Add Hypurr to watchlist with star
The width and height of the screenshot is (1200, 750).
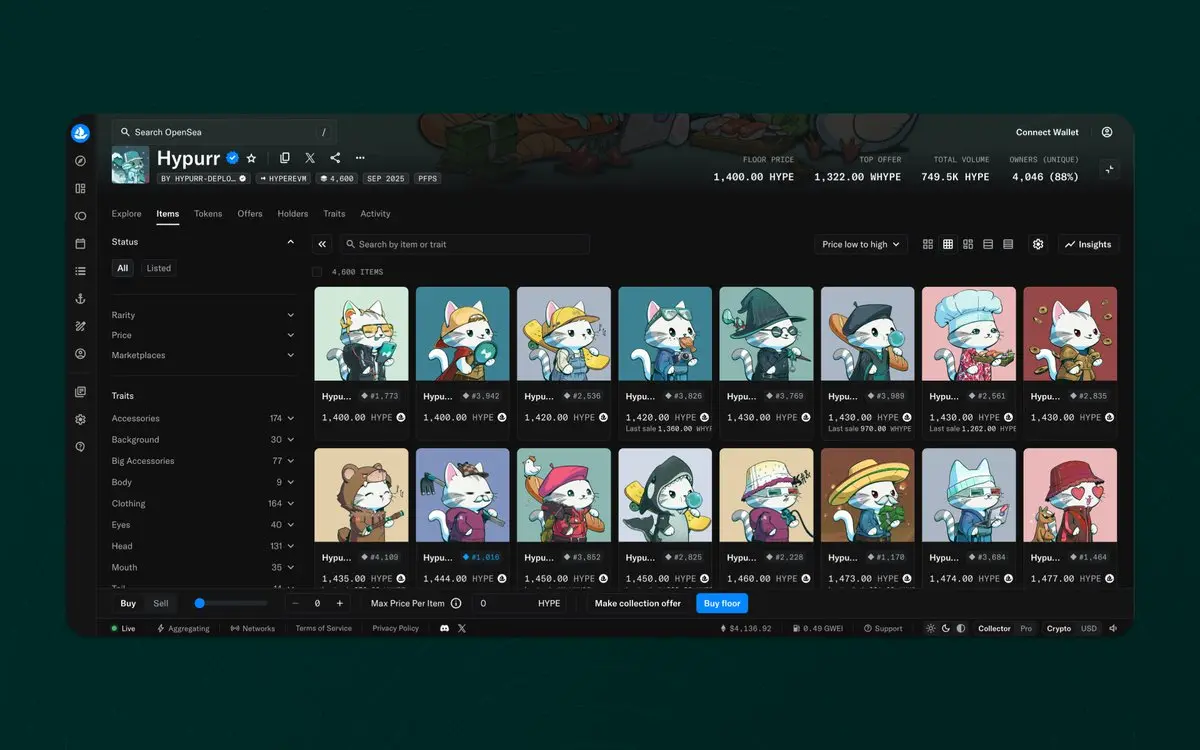pos(251,158)
